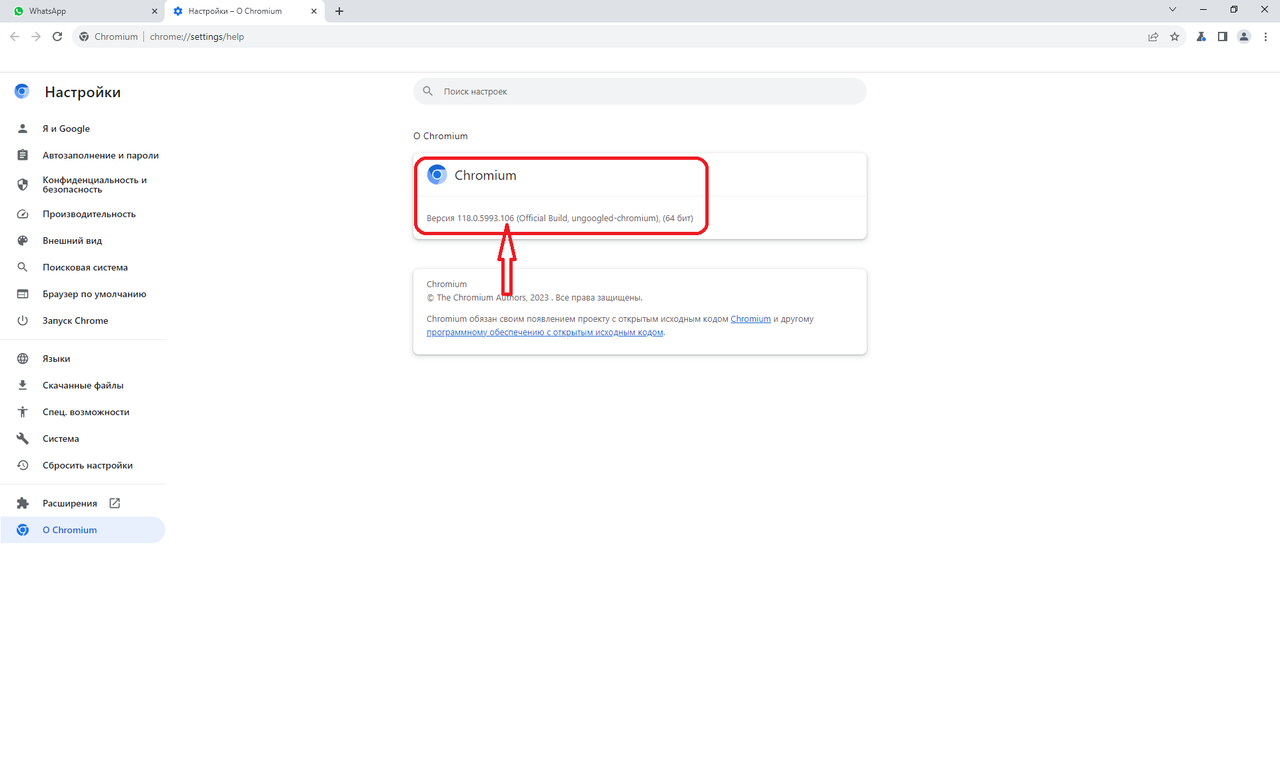Image resolution: width=1280 pixels, height=773 pixels.
Task: Open Языки settings section
Action: coord(83,358)
